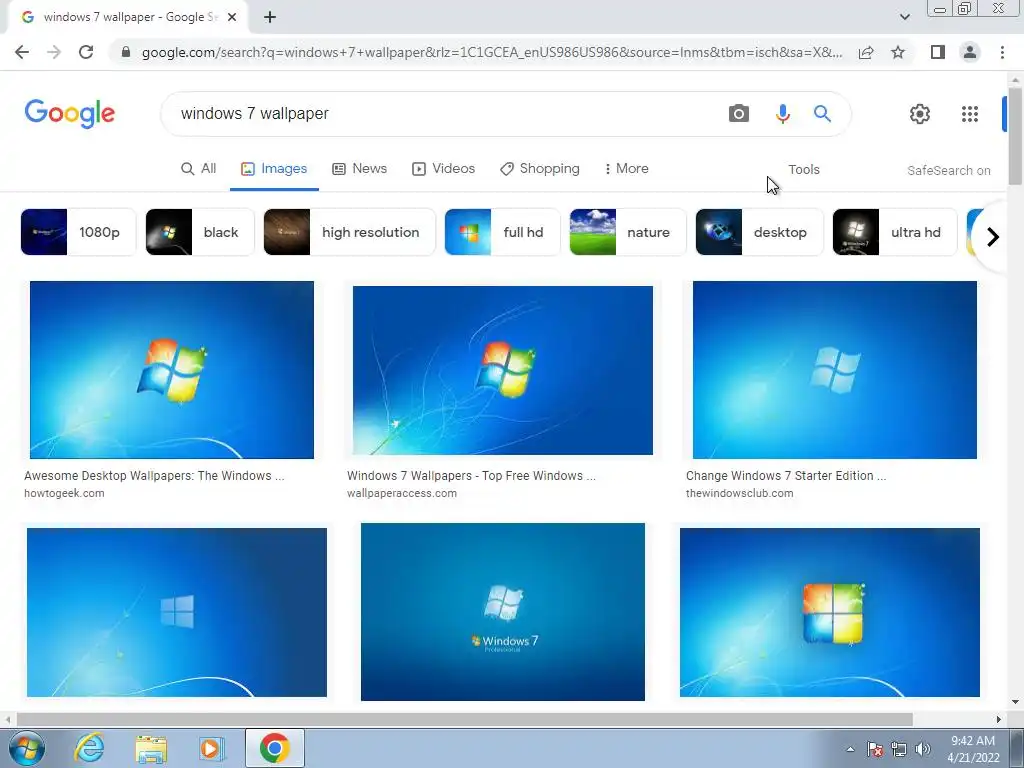This screenshot has height=768, width=1024.
Task: Click the browser forward arrow
Action: pyautogui.click(x=54, y=52)
